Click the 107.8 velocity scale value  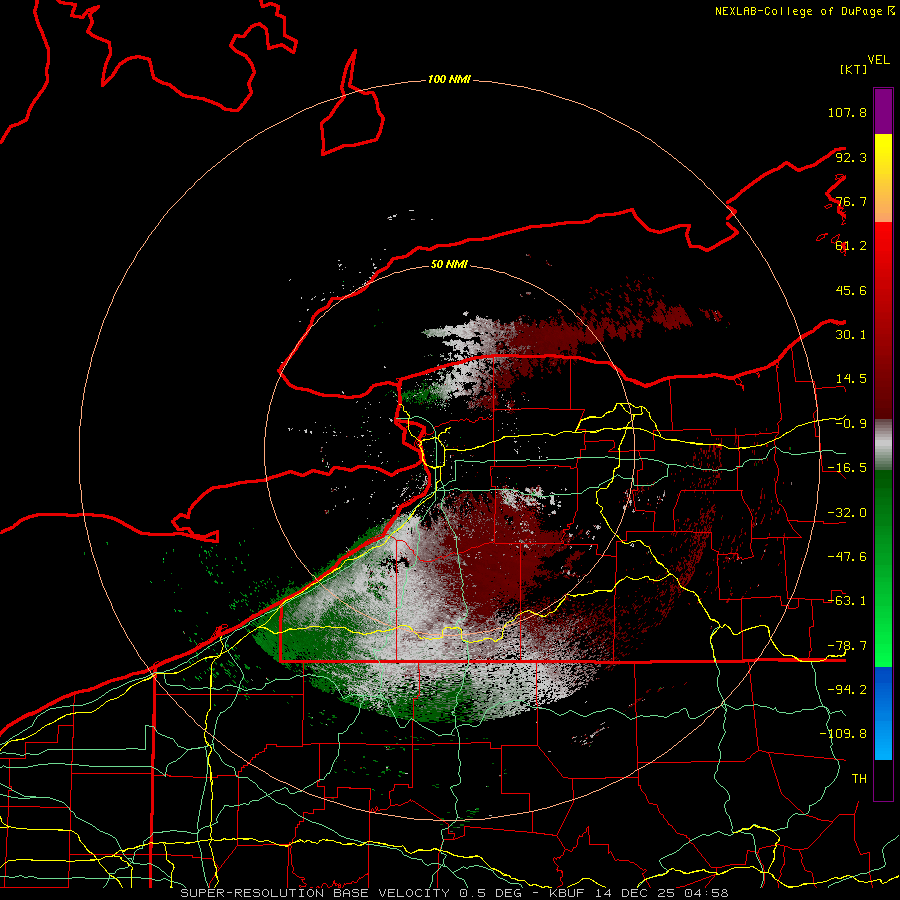click(847, 112)
